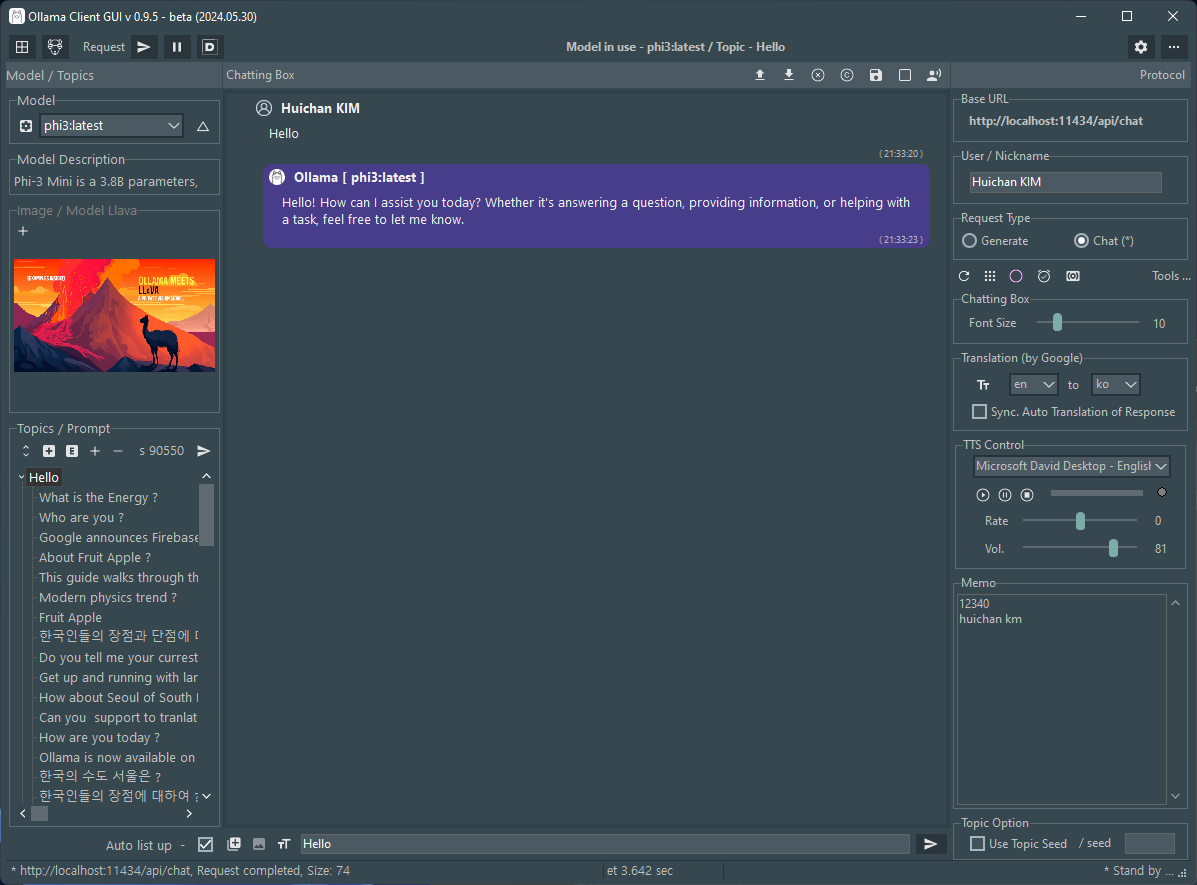Save chat with the floppy disk icon
Image resolution: width=1197 pixels, height=885 pixels.
[876, 75]
